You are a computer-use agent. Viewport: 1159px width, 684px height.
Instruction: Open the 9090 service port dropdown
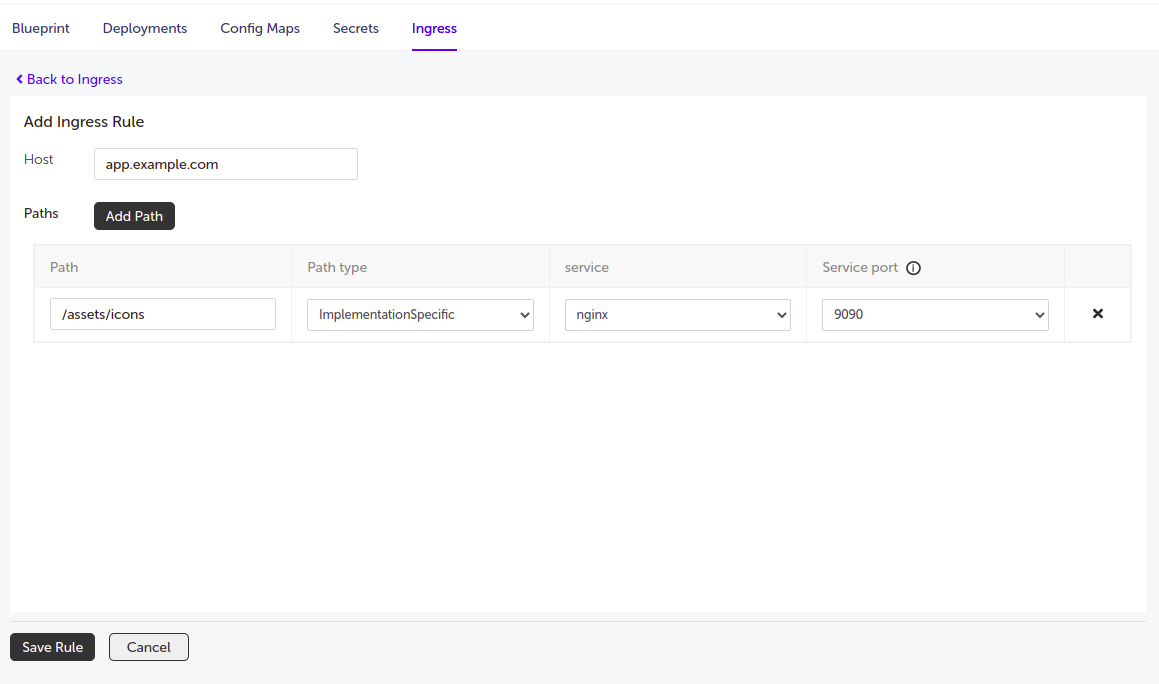point(935,315)
